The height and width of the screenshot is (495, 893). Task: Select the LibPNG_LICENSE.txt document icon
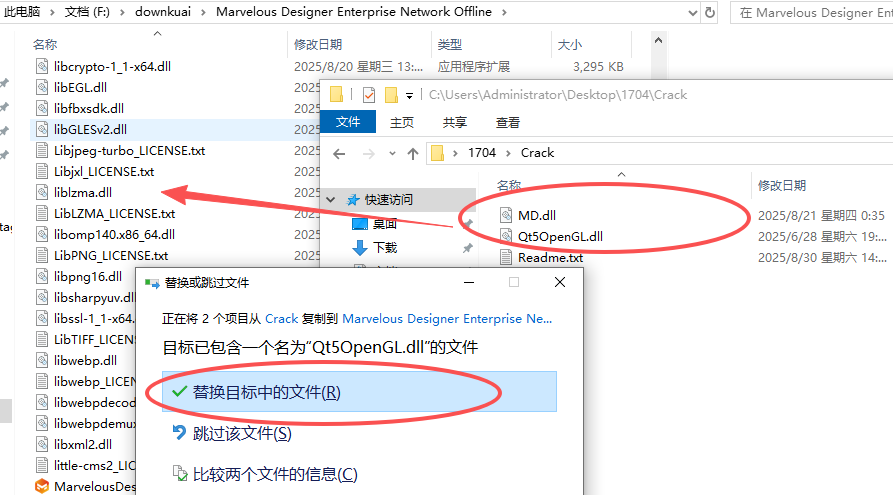coord(42,255)
